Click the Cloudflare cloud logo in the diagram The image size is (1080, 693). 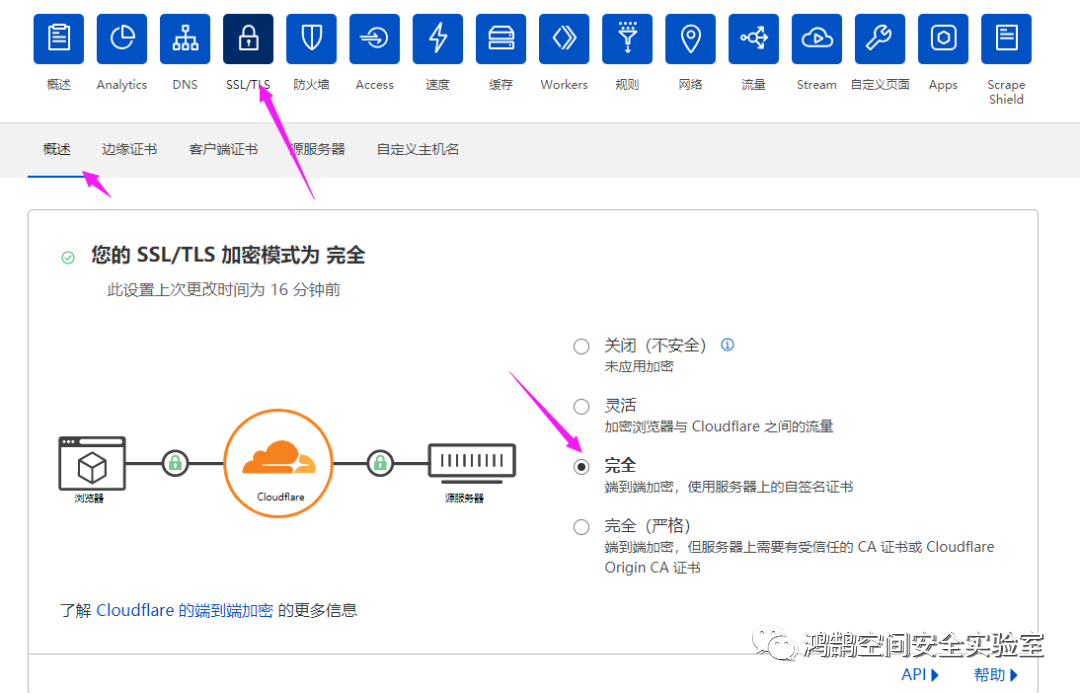[x=279, y=456]
